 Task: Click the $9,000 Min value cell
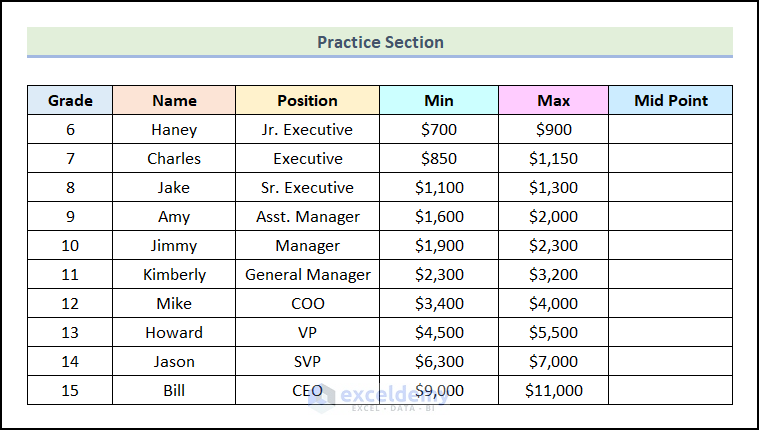tap(439, 390)
